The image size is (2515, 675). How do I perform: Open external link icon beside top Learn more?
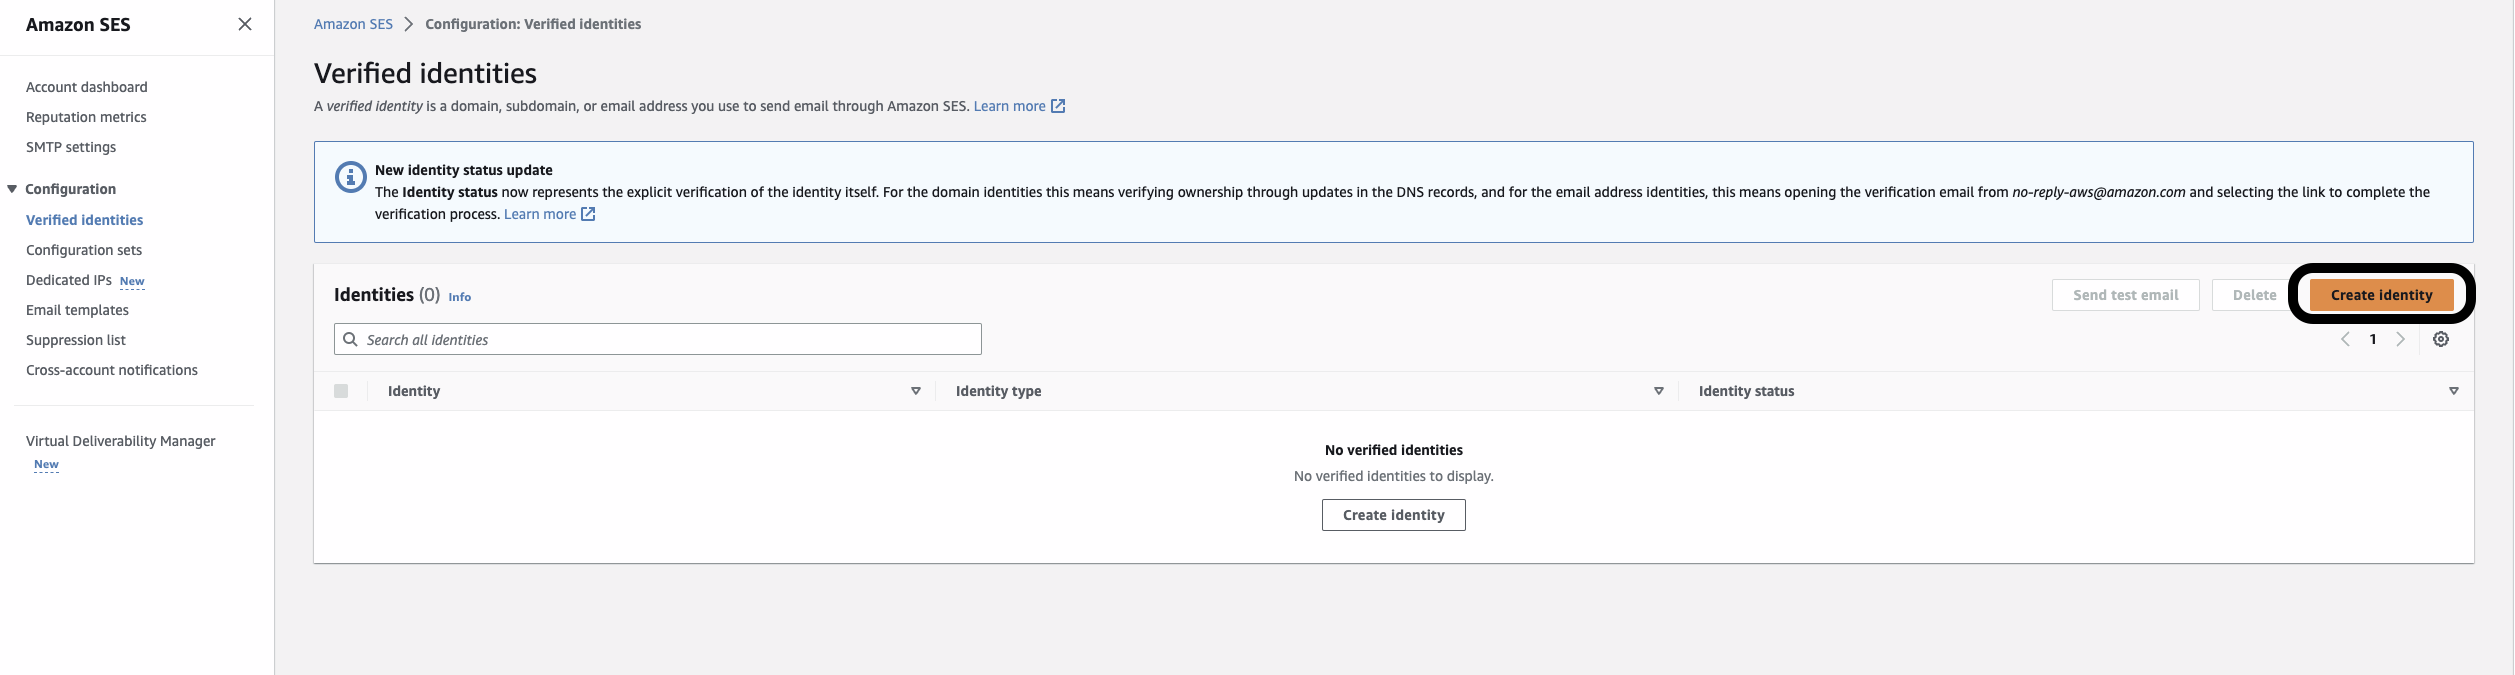[1058, 106]
